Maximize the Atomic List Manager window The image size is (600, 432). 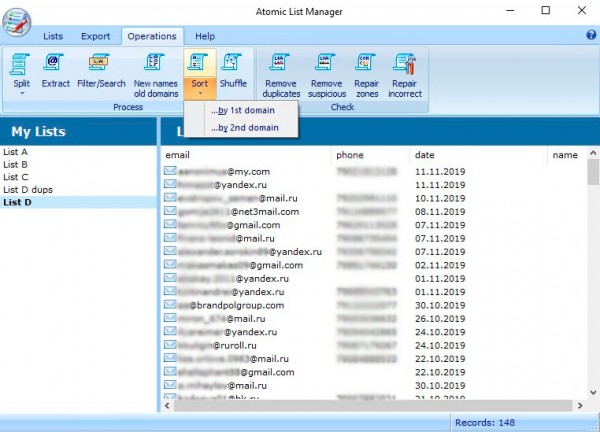point(546,11)
